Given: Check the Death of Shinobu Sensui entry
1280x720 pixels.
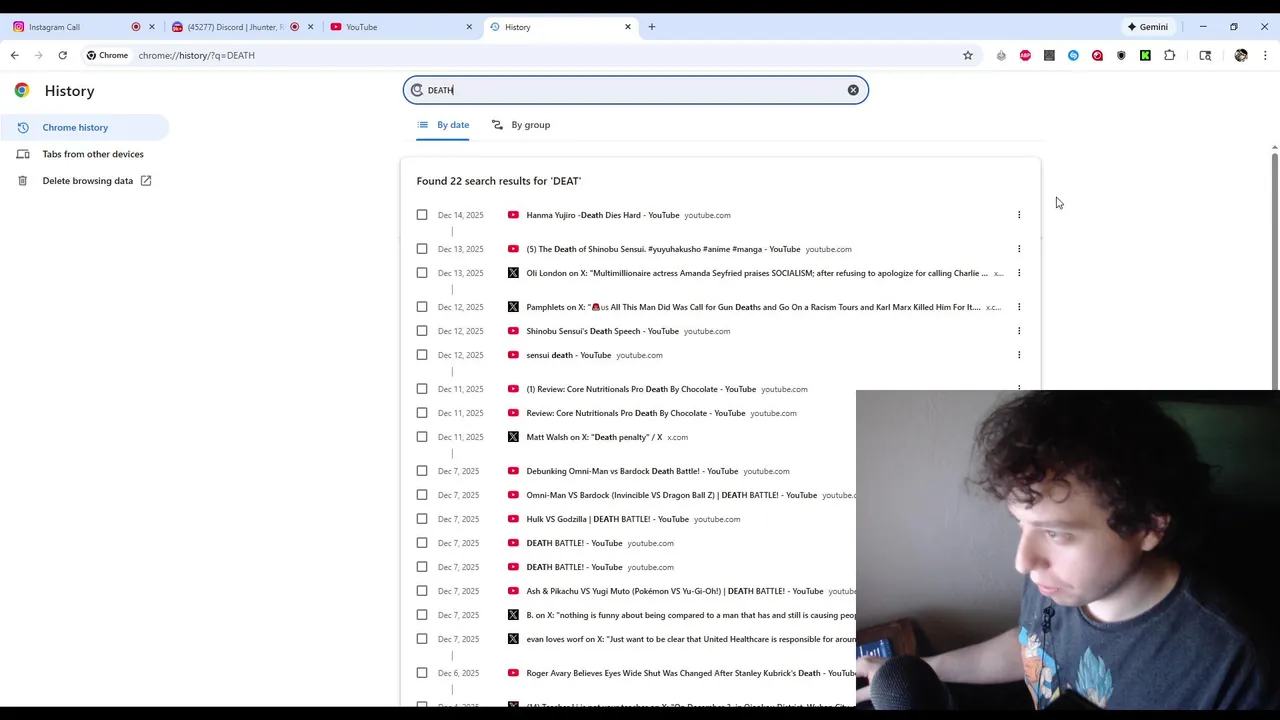Looking at the screenshot, I should coord(422,249).
